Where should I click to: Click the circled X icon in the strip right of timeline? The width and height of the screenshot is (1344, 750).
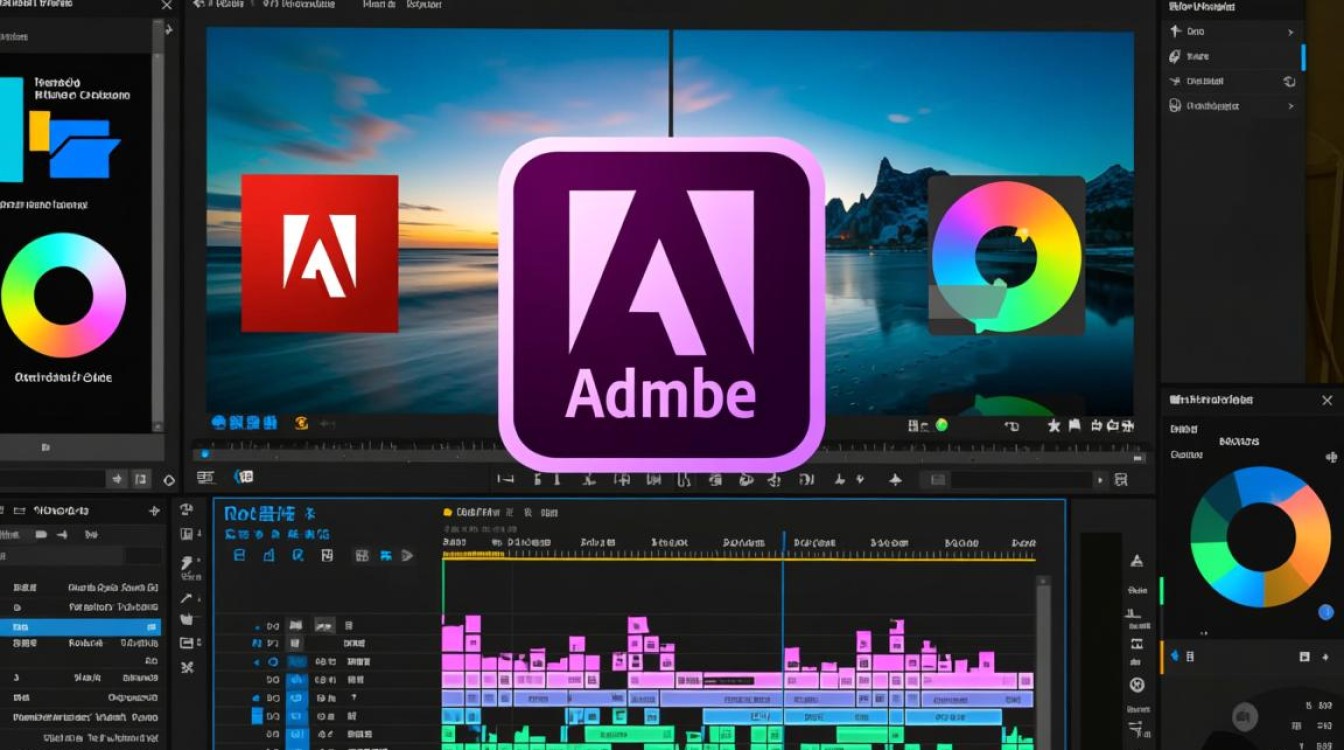tap(1136, 685)
